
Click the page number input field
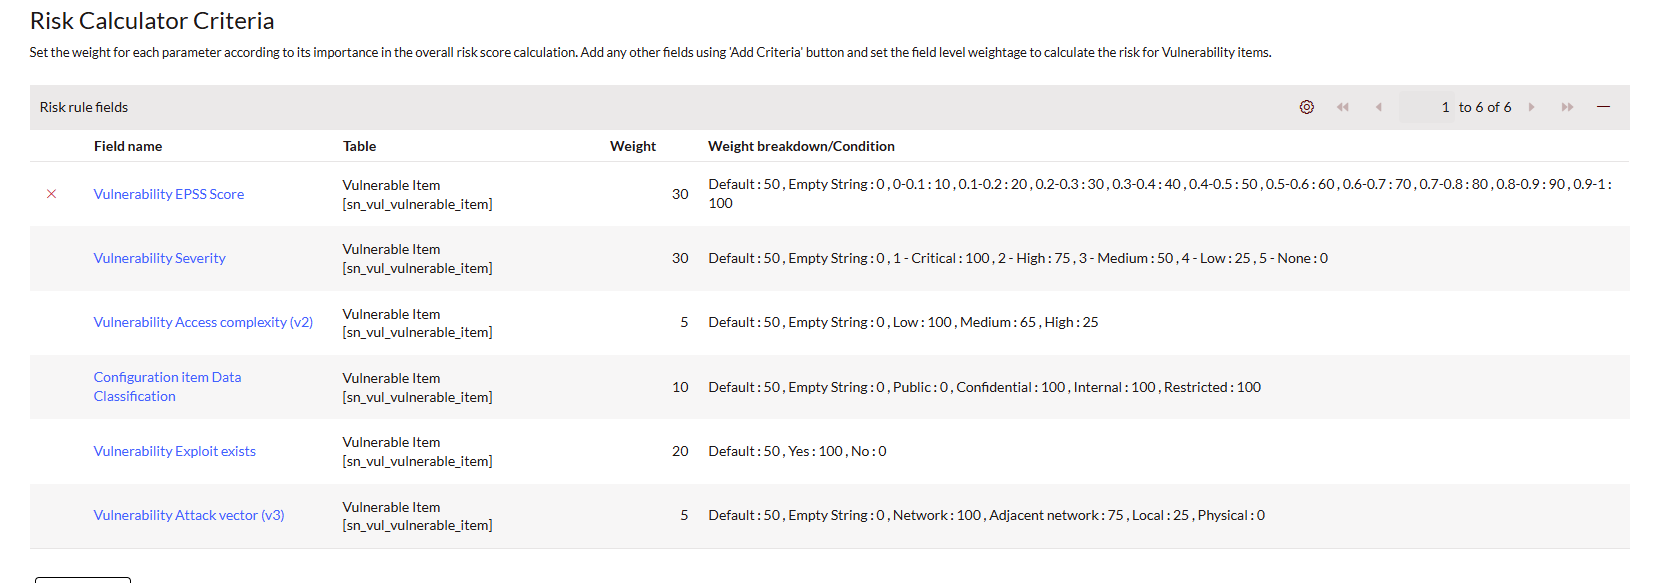pyautogui.click(x=1427, y=107)
